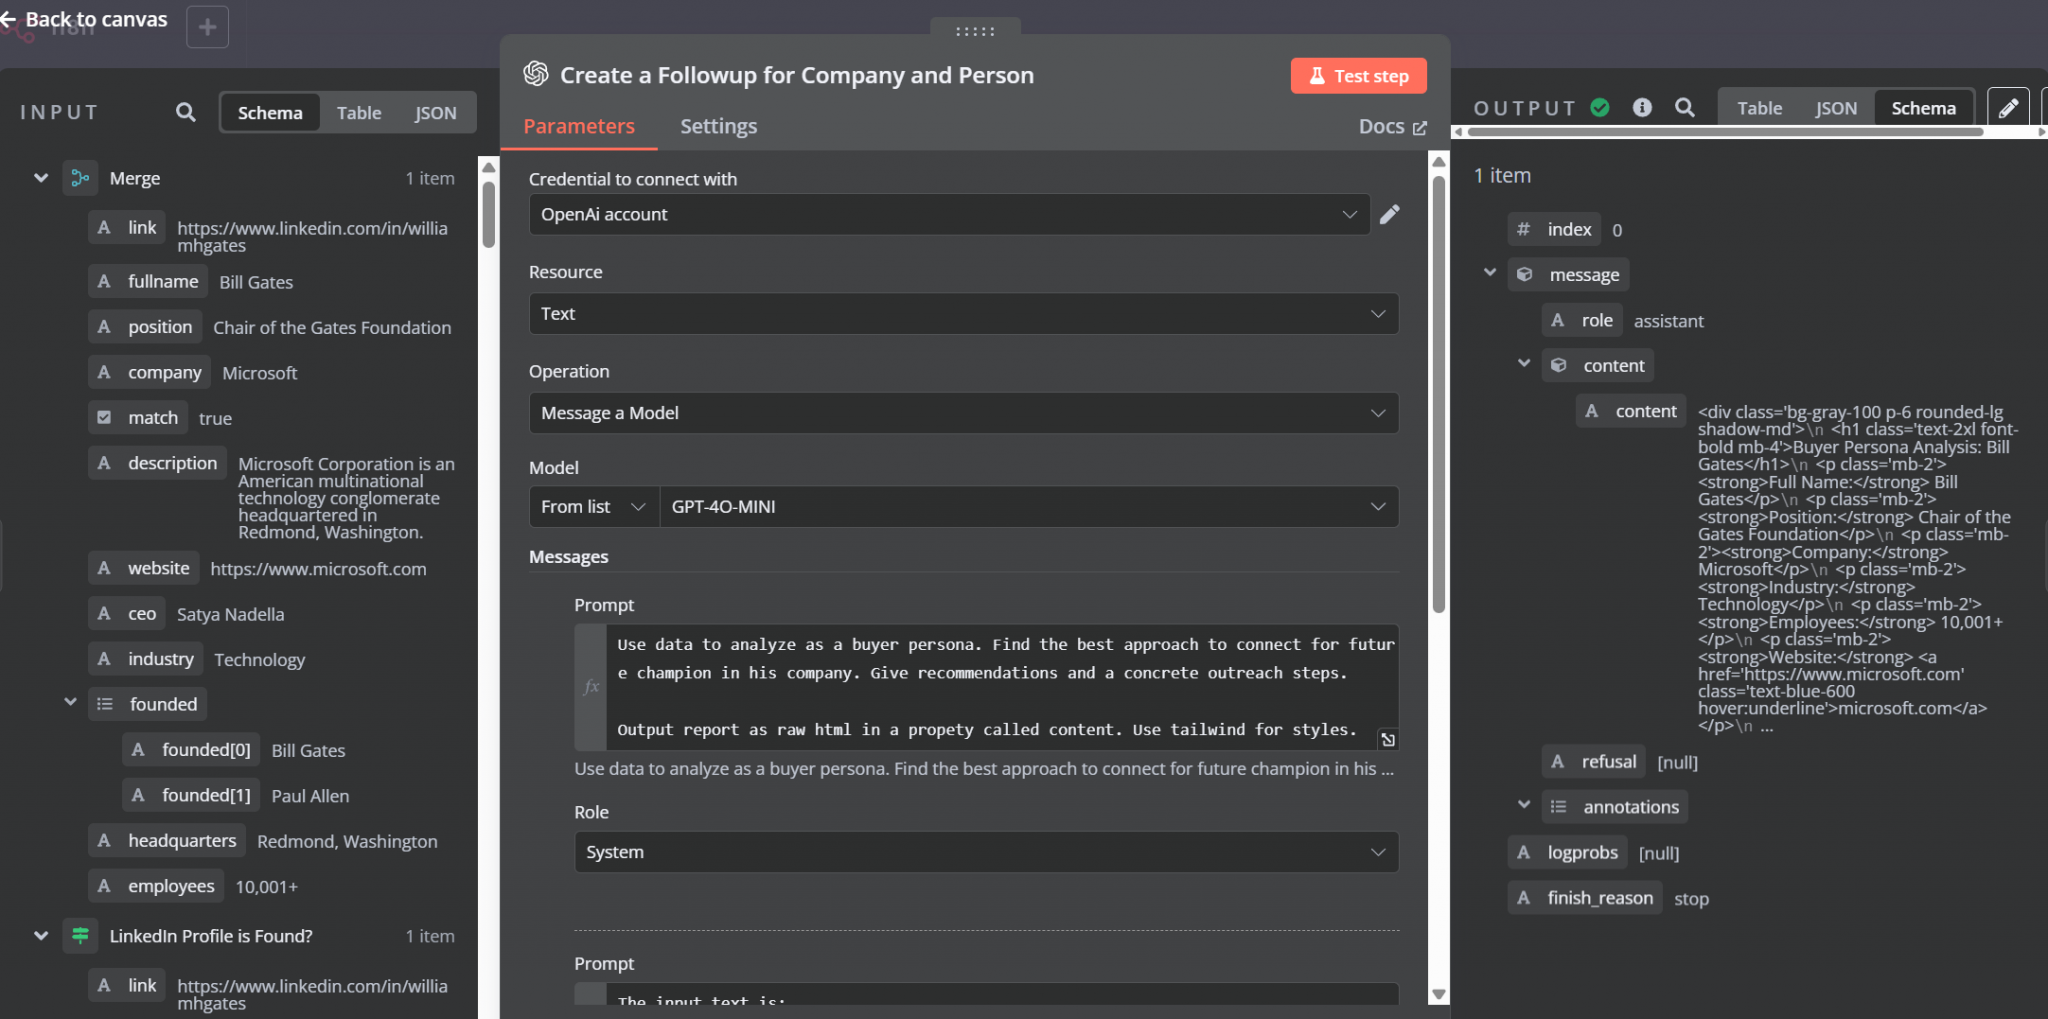Switch the input view to JSON

pyautogui.click(x=435, y=112)
